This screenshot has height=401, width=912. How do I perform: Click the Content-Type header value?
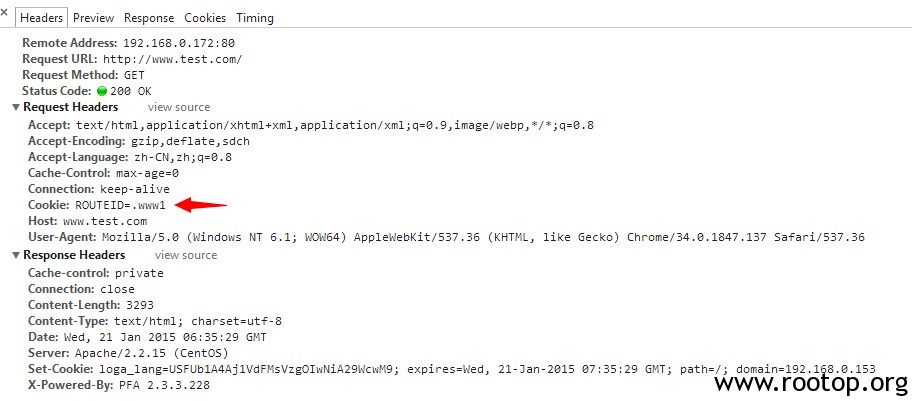(x=198, y=321)
